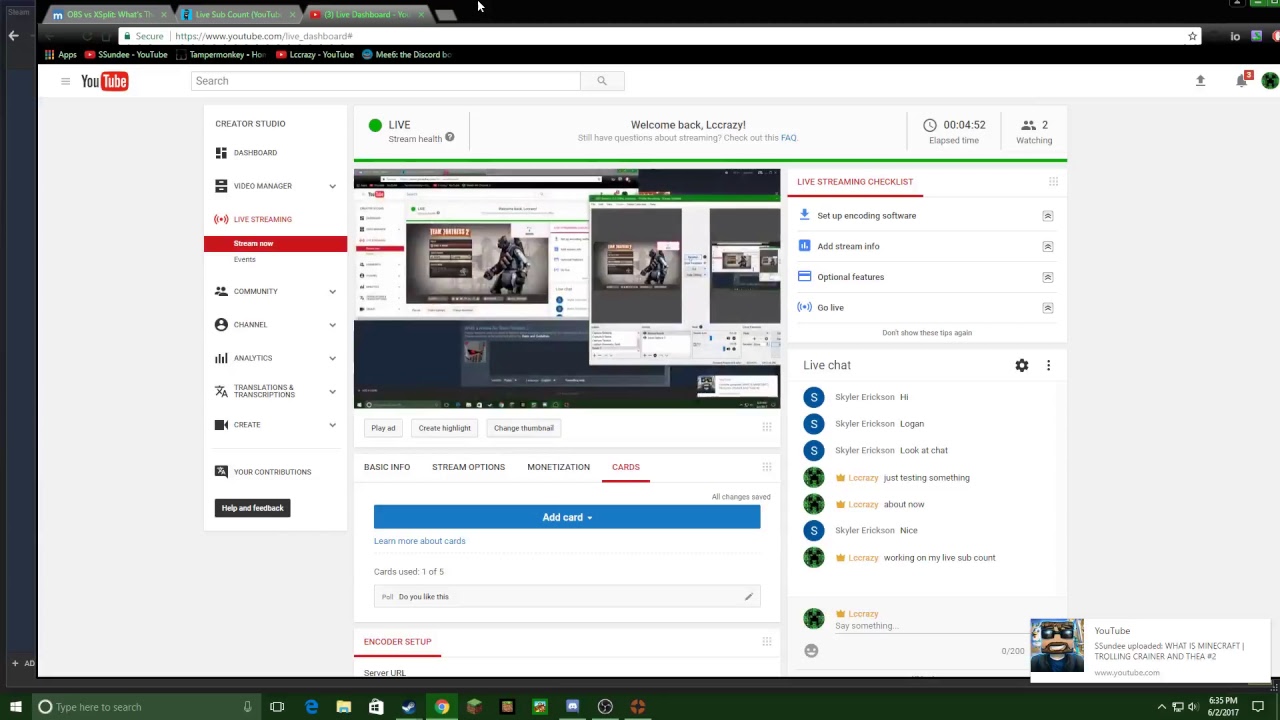Open the Action Center notification icon
This screenshot has width=1280, height=720.
pos(1258,707)
